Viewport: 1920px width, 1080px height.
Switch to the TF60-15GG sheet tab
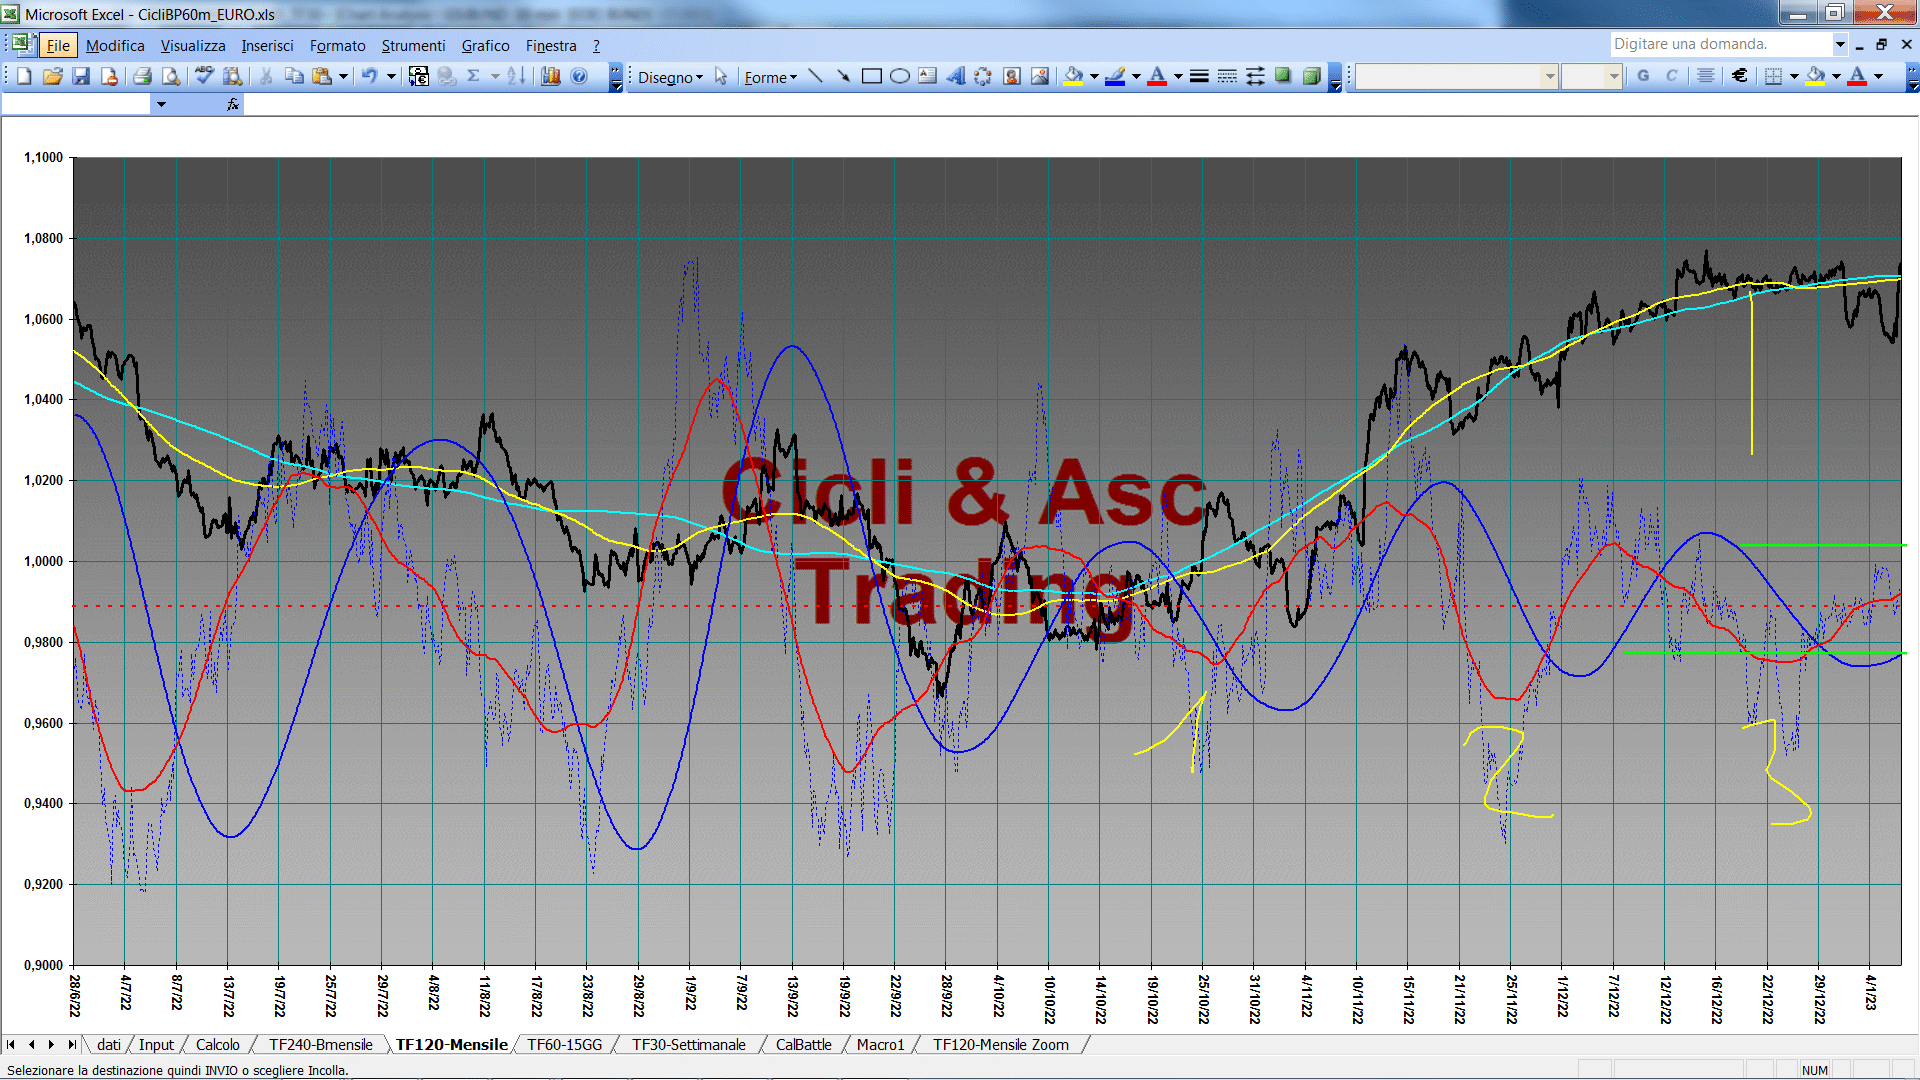(565, 1044)
